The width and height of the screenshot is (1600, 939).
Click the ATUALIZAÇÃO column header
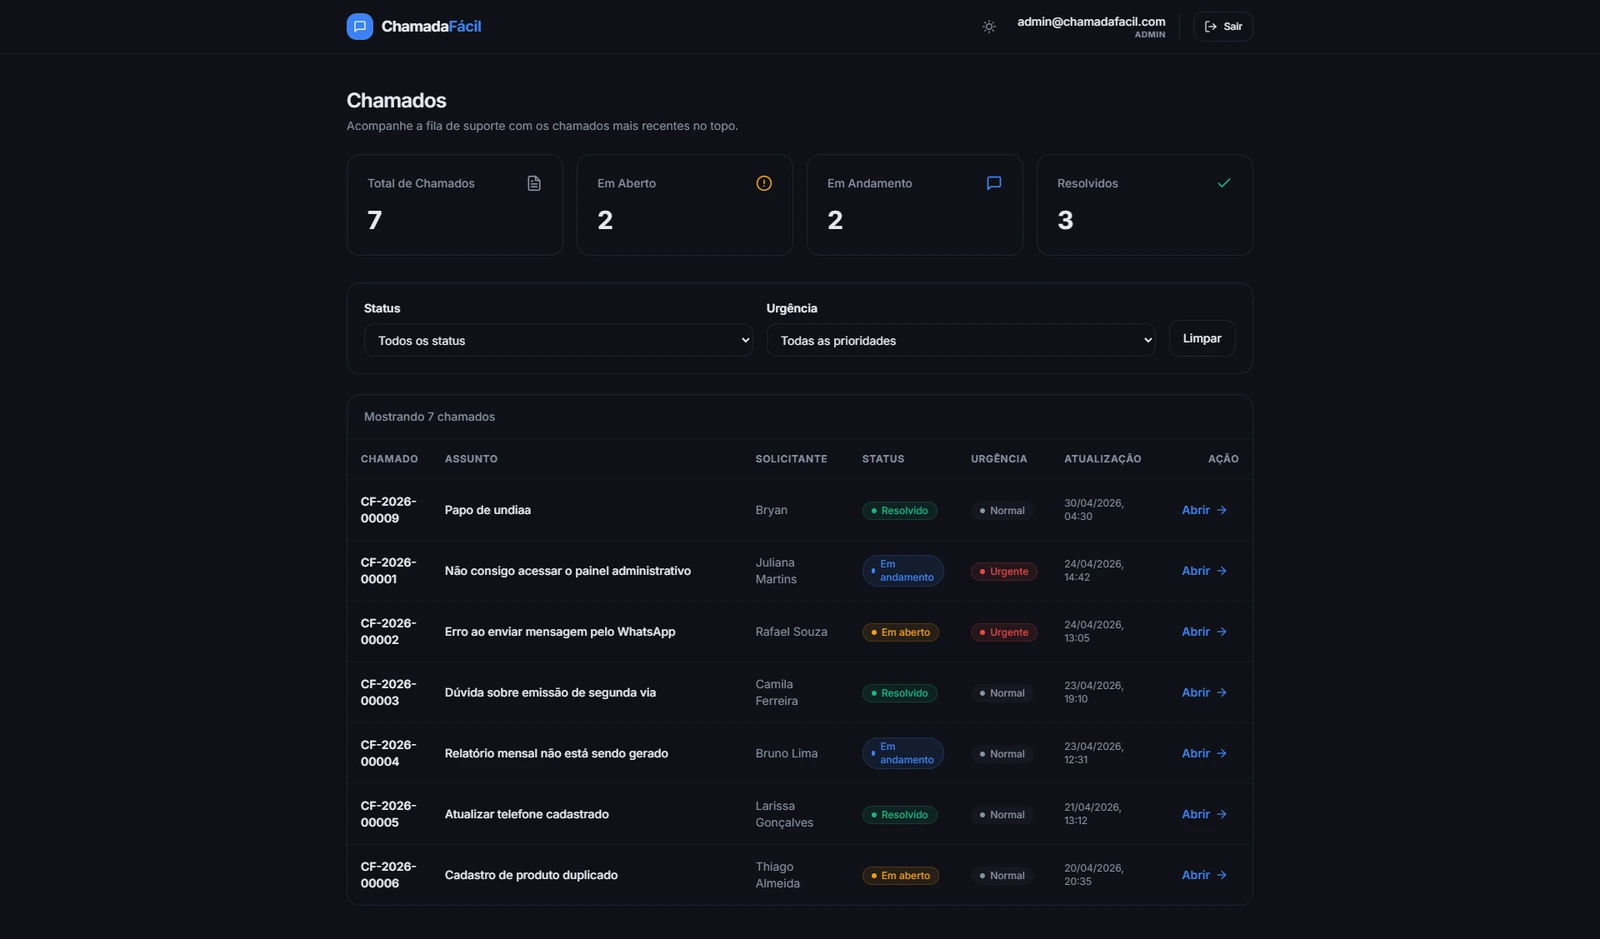[x=1103, y=459]
